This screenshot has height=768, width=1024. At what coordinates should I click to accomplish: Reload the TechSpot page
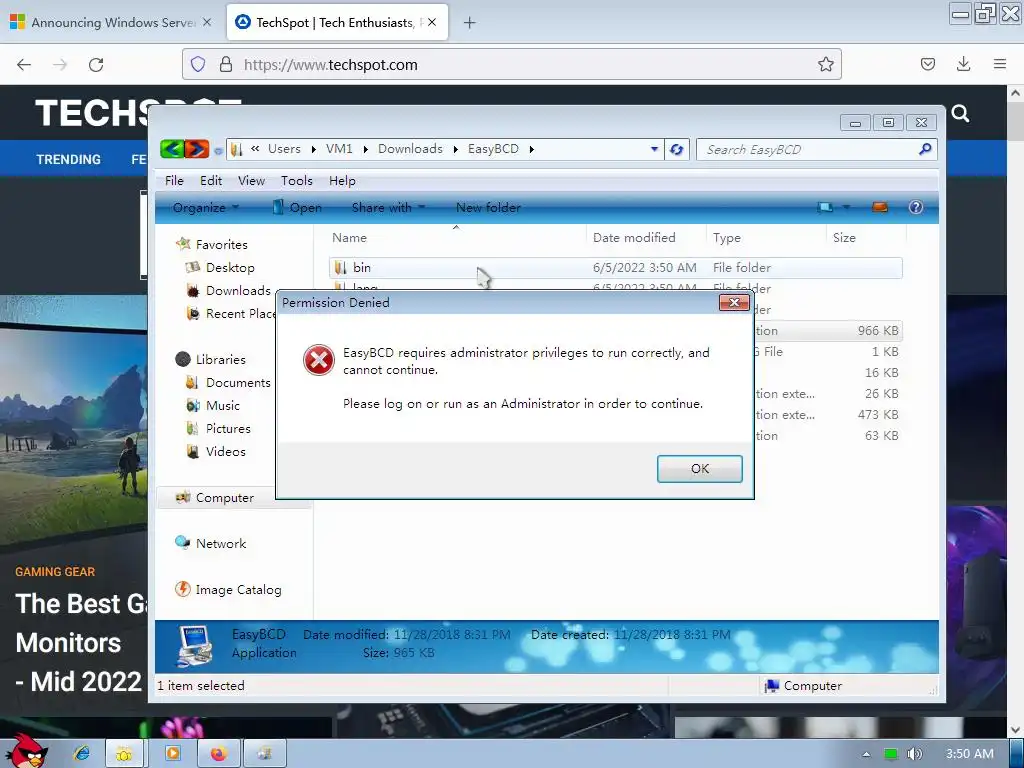[96, 65]
